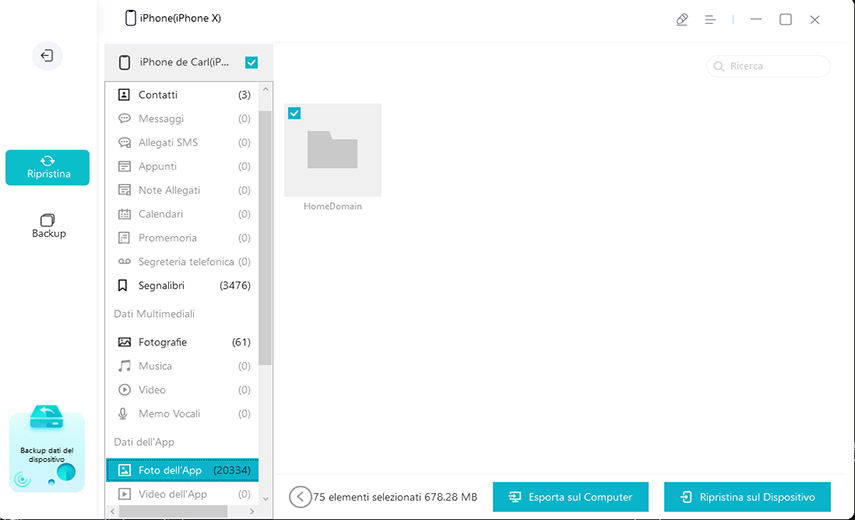This screenshot has height=520, width=855.
Task: Click the circled back arrow icon
Action: pos(299,497)
